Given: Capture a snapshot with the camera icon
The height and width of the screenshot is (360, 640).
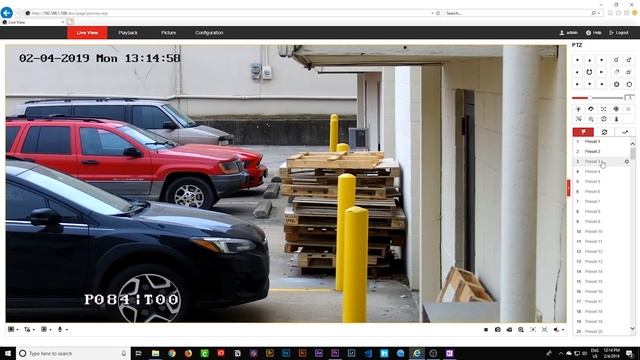Looking at the screenshot, I should (x=498, y=329).
